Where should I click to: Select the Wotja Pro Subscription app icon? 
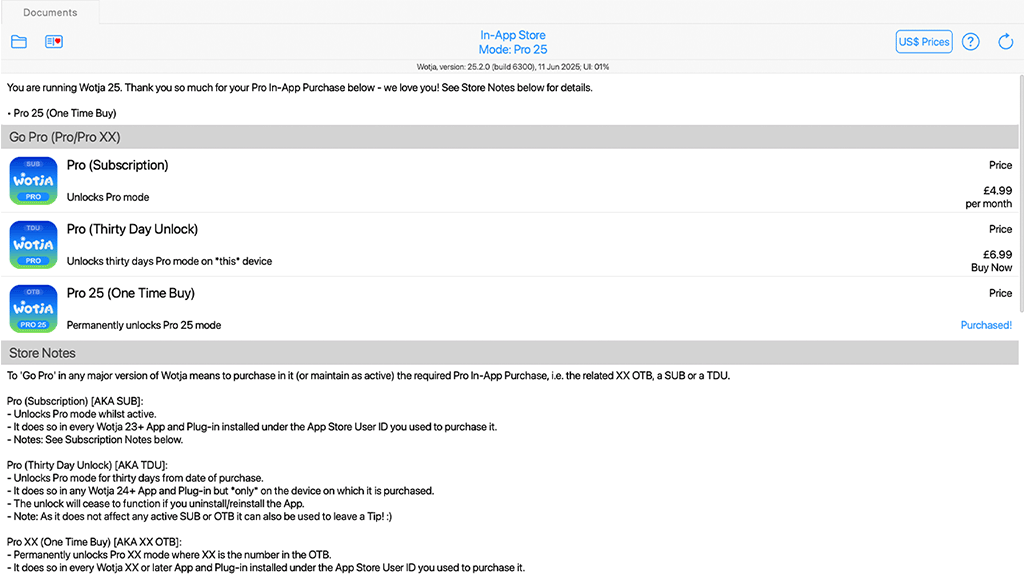[33, 181]
